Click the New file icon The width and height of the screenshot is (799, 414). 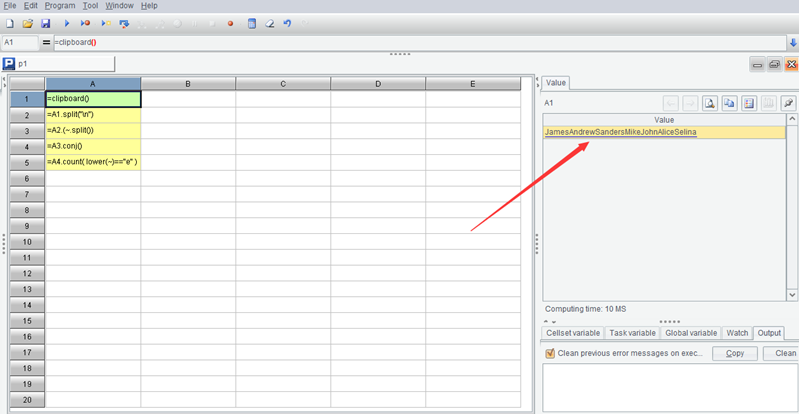pos(9,23)
